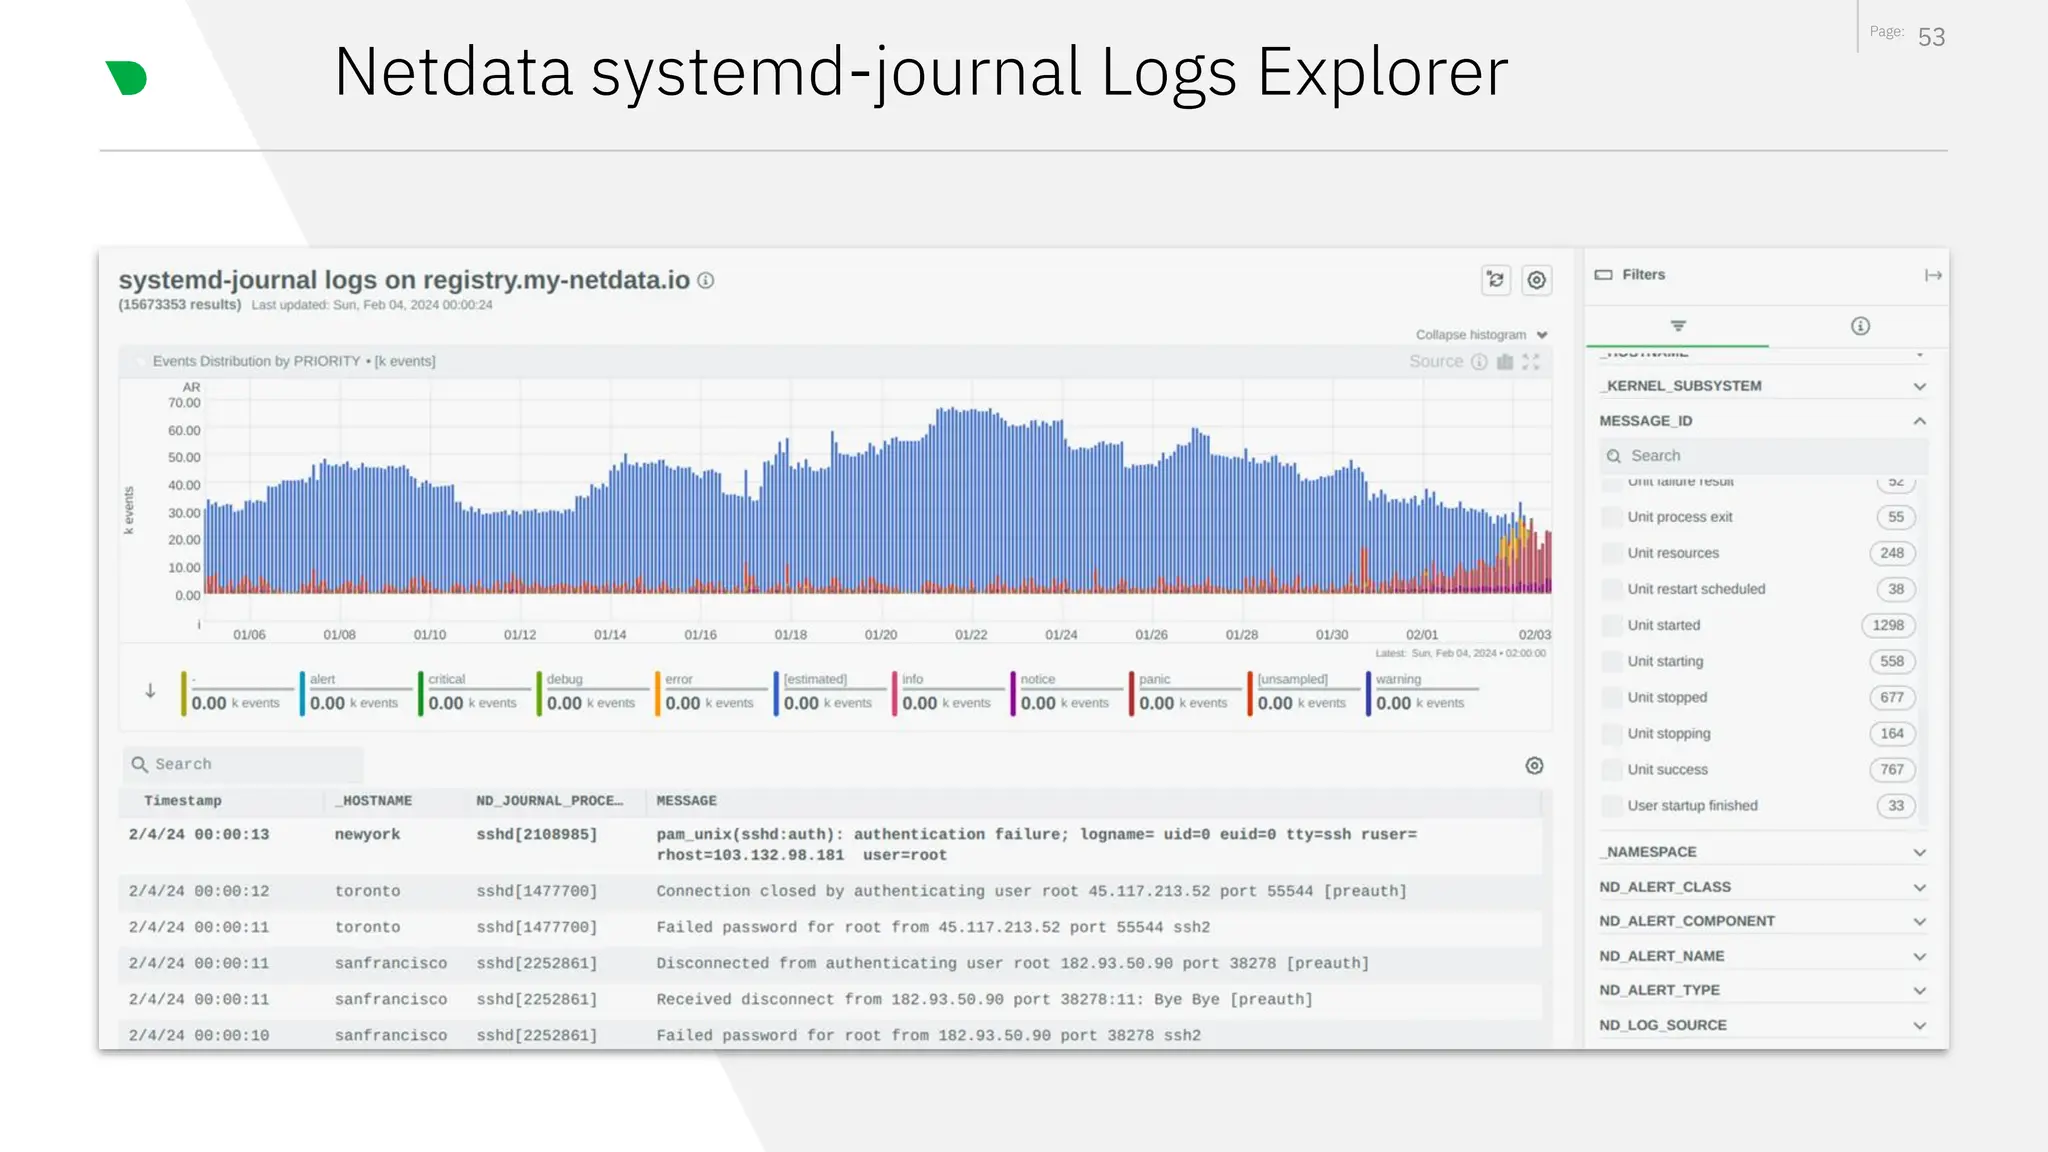Click the bar chart type icon
The height and width of the screenshot is (1152, 2048).
(x=1505, y=362)
